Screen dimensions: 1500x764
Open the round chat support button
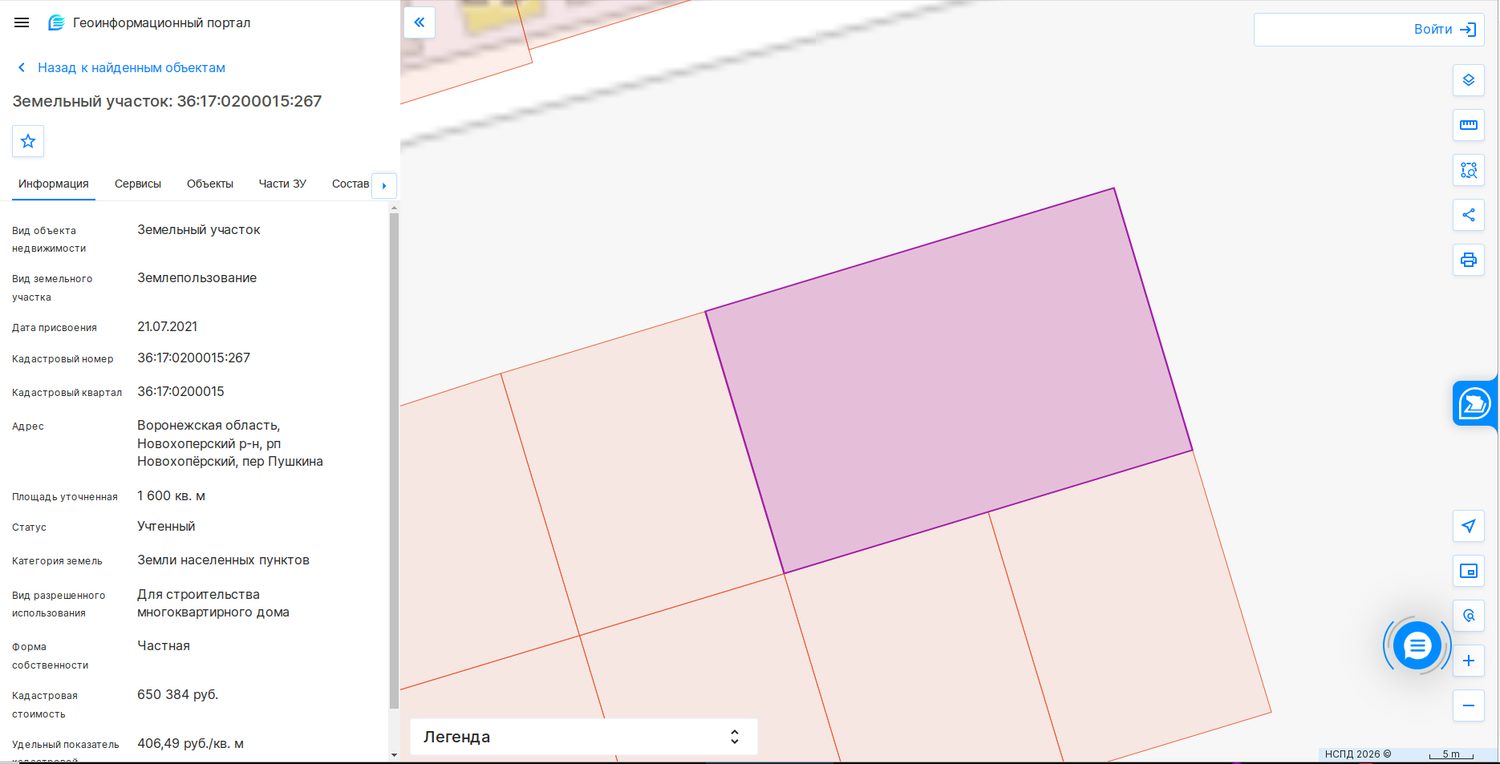1417,646
